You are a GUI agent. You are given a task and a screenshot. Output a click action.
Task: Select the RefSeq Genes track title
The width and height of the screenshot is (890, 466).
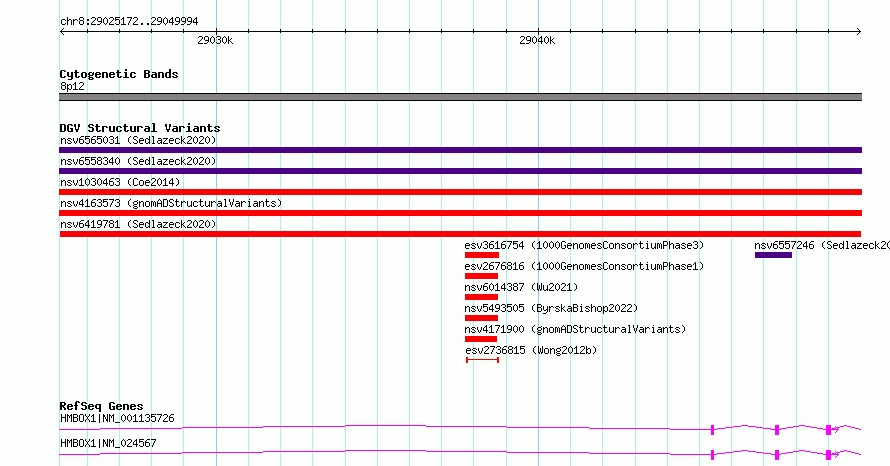[x=101, y=406]
